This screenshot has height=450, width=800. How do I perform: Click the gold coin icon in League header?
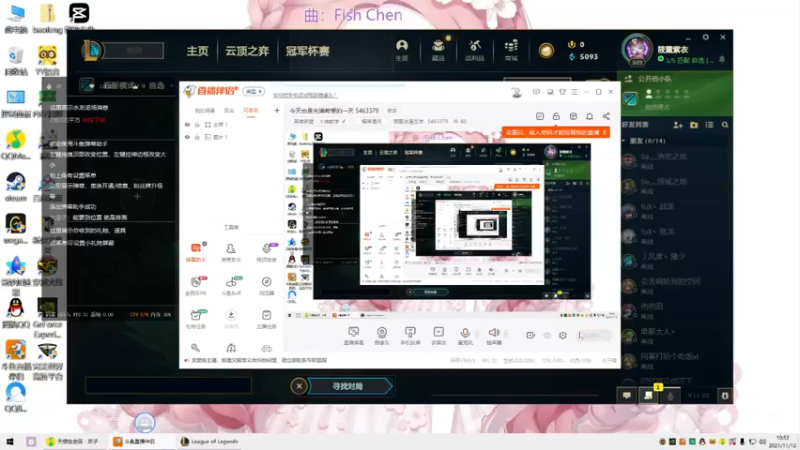click(546, 51)
